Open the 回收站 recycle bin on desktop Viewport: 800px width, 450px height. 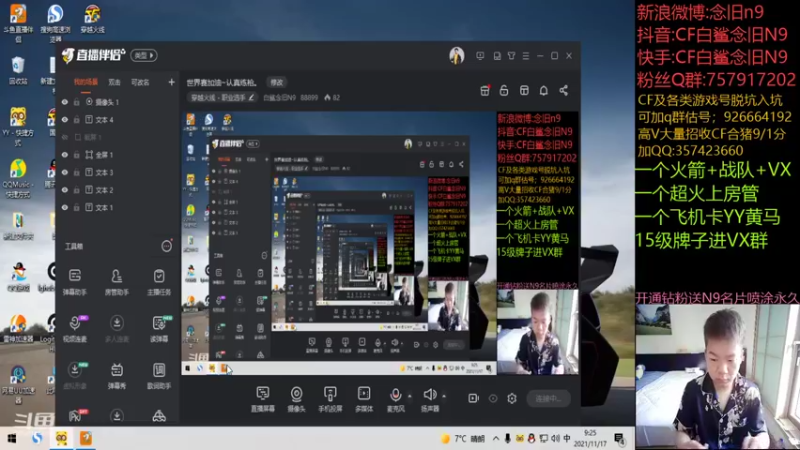tap(18, 71)
